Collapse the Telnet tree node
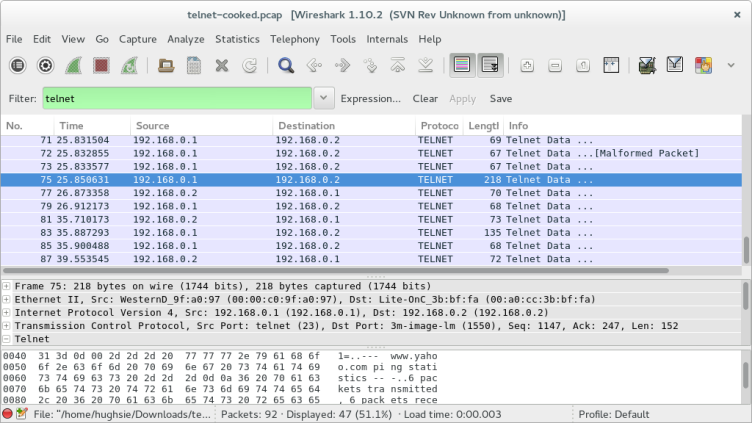Viewport: 752px width, 423px height. coord(6,339)
